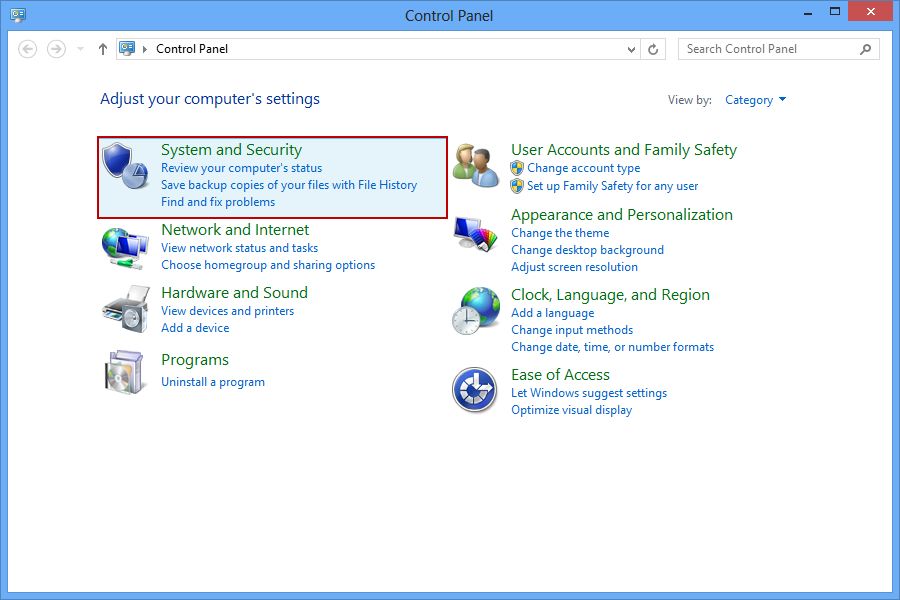Open Clock, Language, and Region category

[611, 295]
